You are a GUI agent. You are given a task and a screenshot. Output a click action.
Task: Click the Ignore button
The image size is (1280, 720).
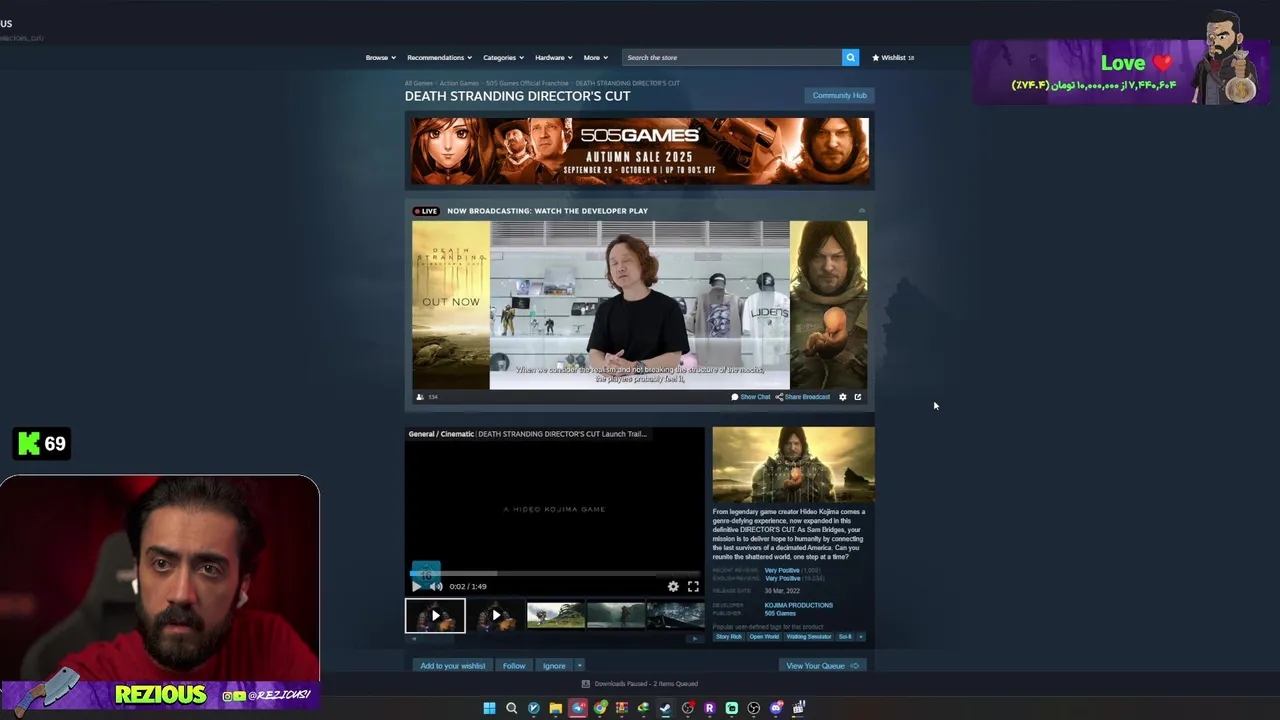click(x=554, y=666)
